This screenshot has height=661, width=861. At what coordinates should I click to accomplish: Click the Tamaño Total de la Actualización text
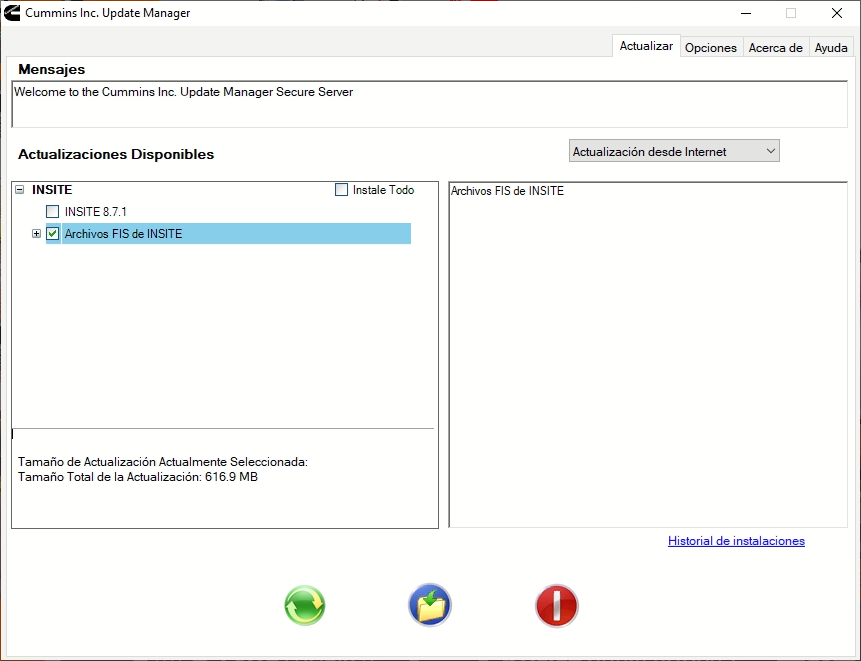tap(138, 477)
